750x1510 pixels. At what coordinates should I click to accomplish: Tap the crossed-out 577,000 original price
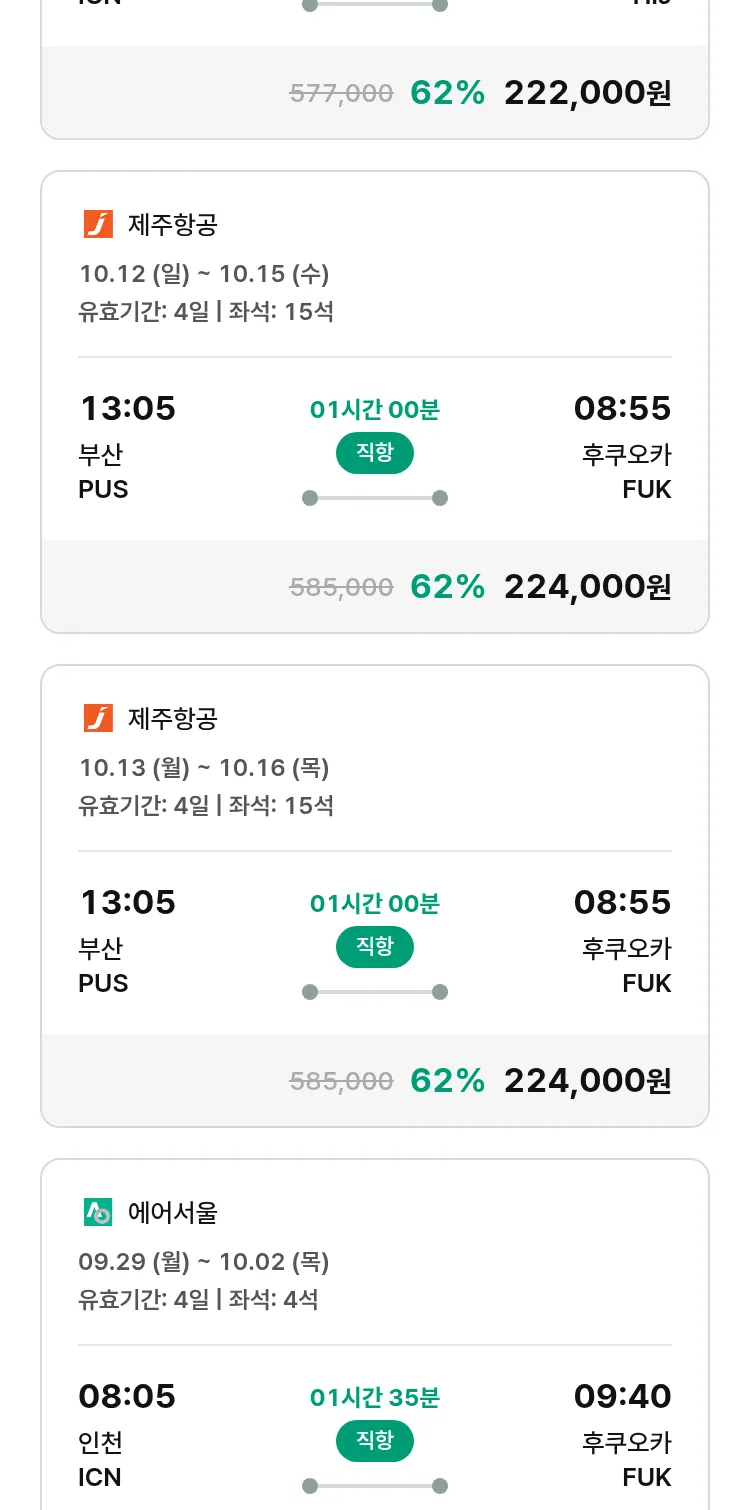coord(341,94)
